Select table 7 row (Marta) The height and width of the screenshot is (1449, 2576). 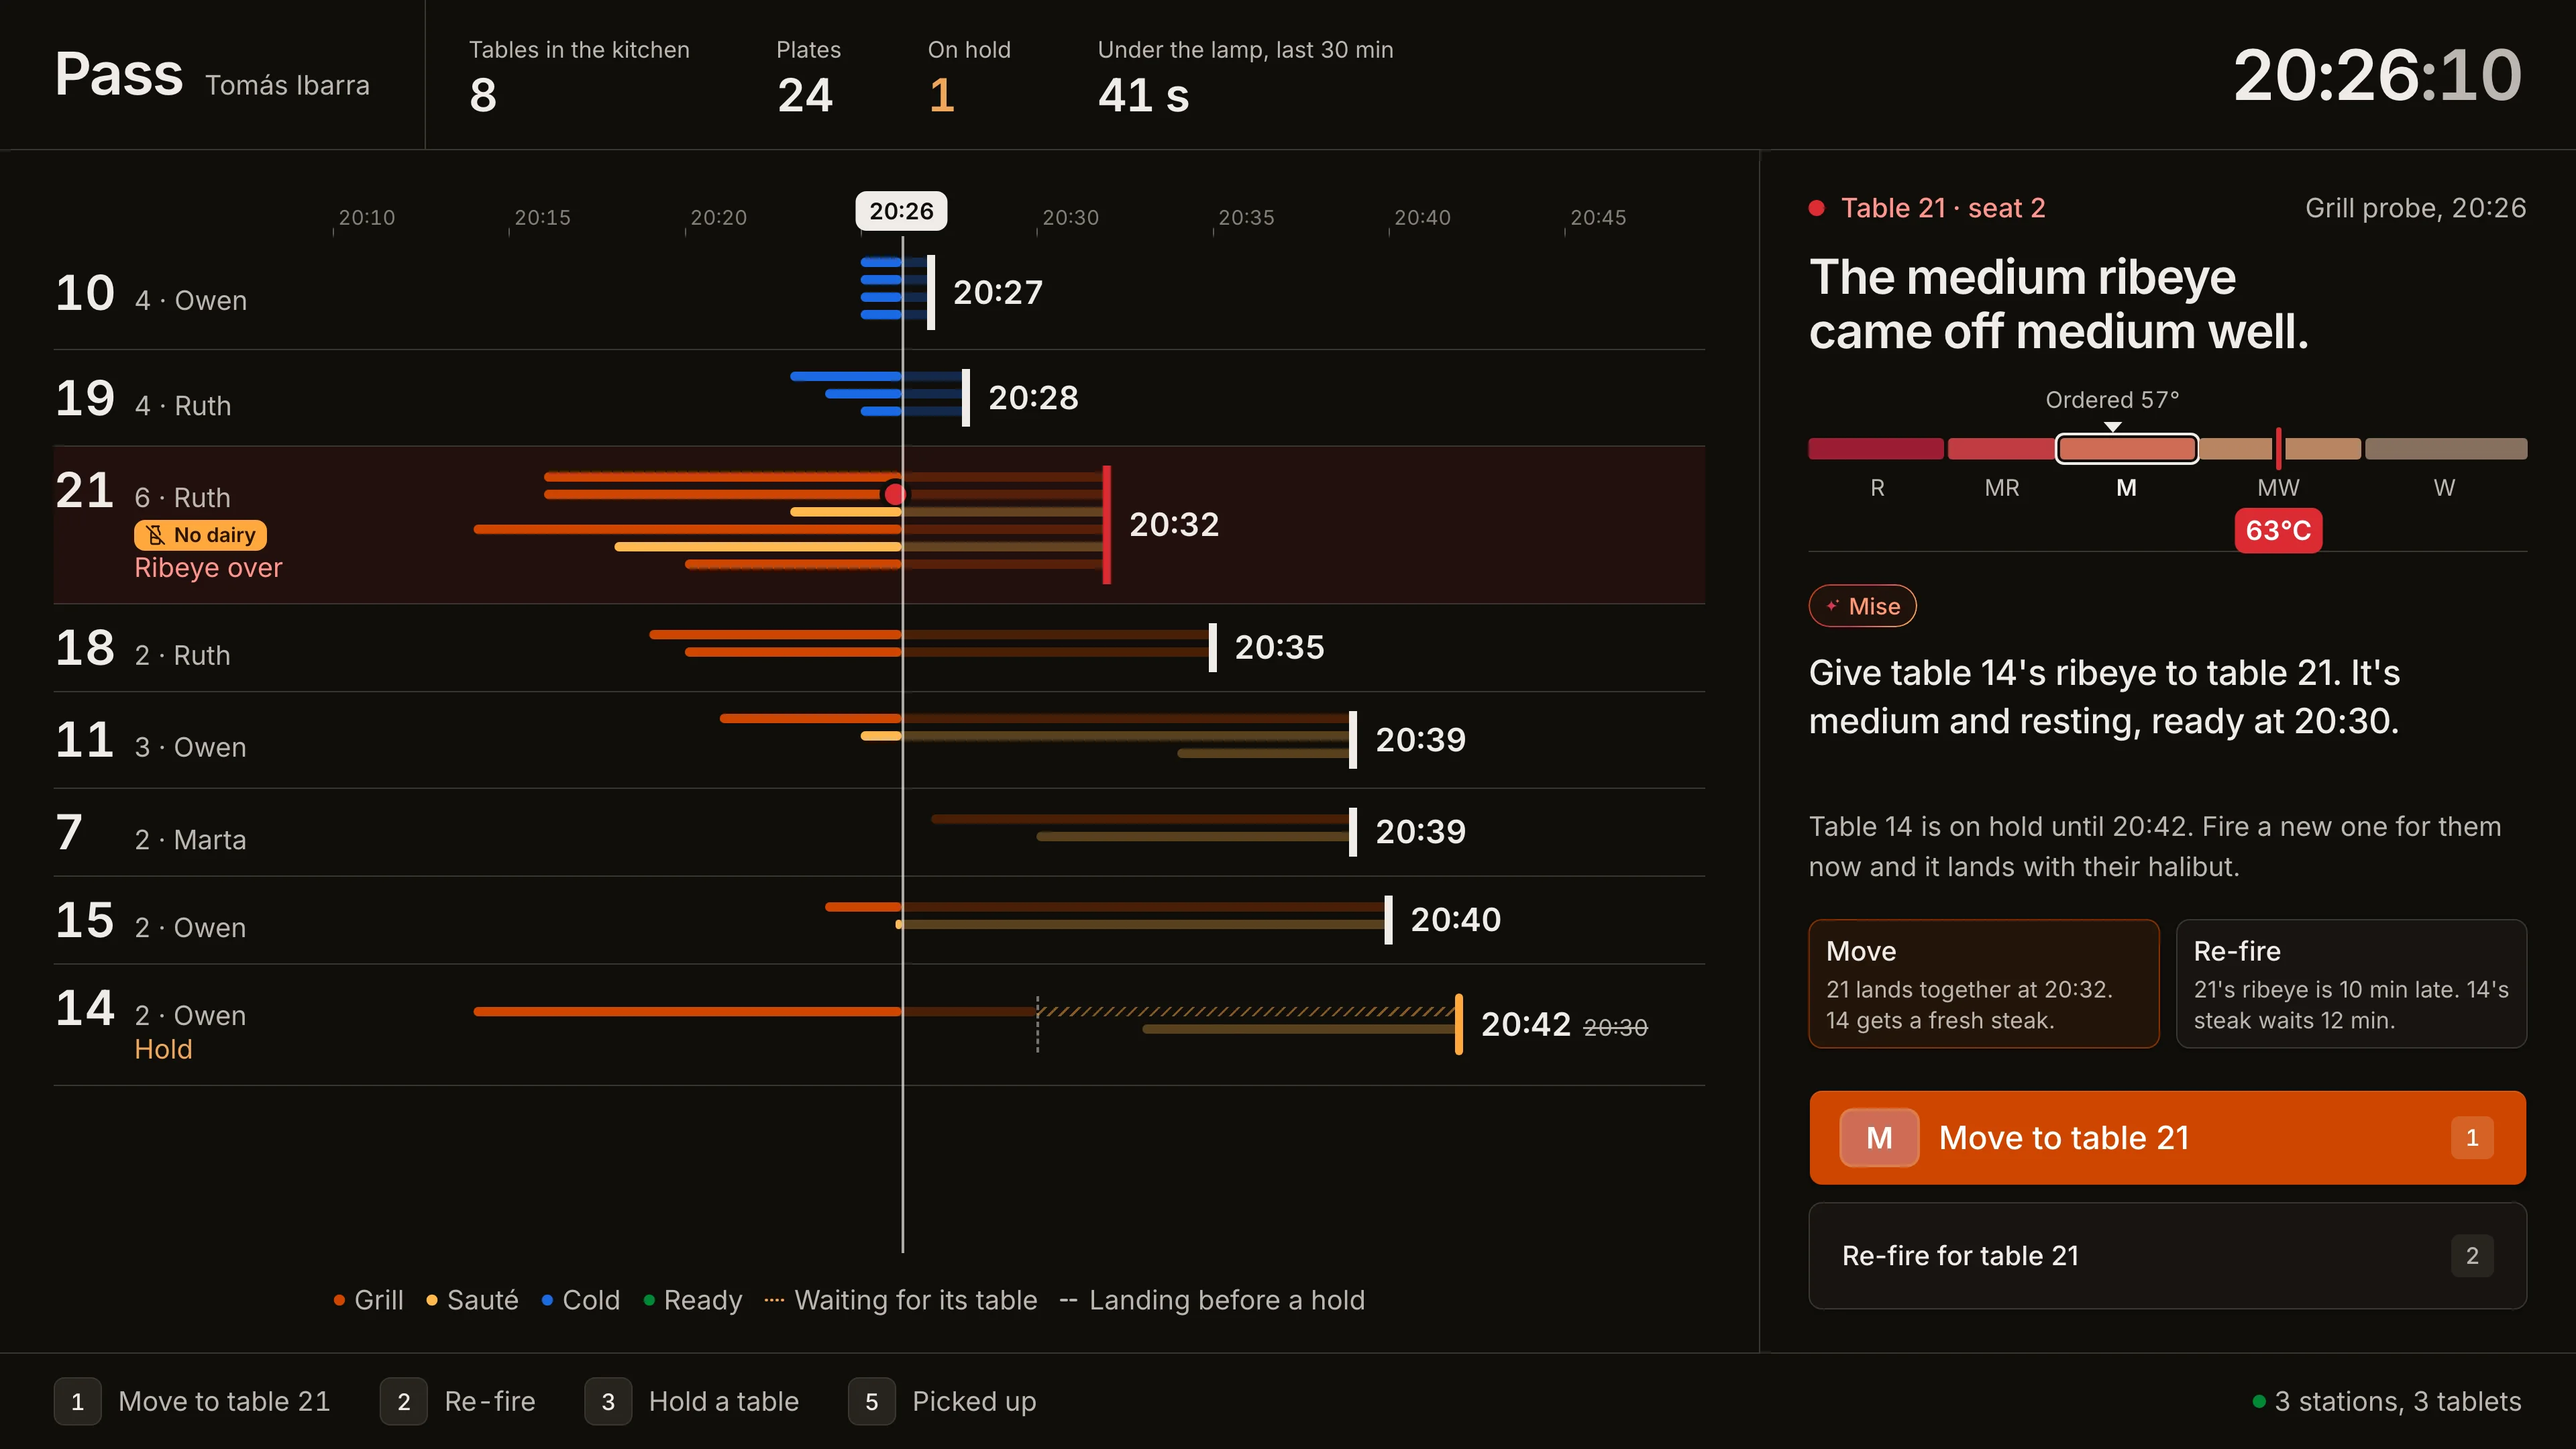click(x=879, y=832)
